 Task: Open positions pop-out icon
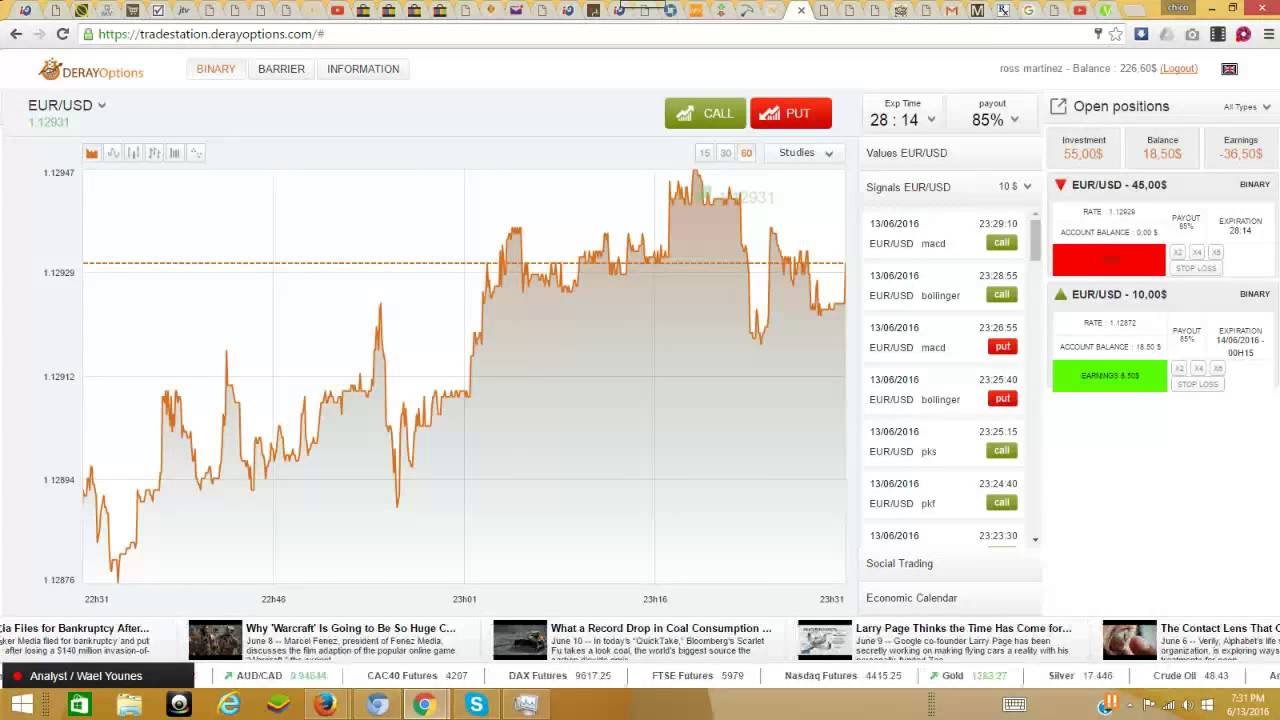click(1058, 106)
